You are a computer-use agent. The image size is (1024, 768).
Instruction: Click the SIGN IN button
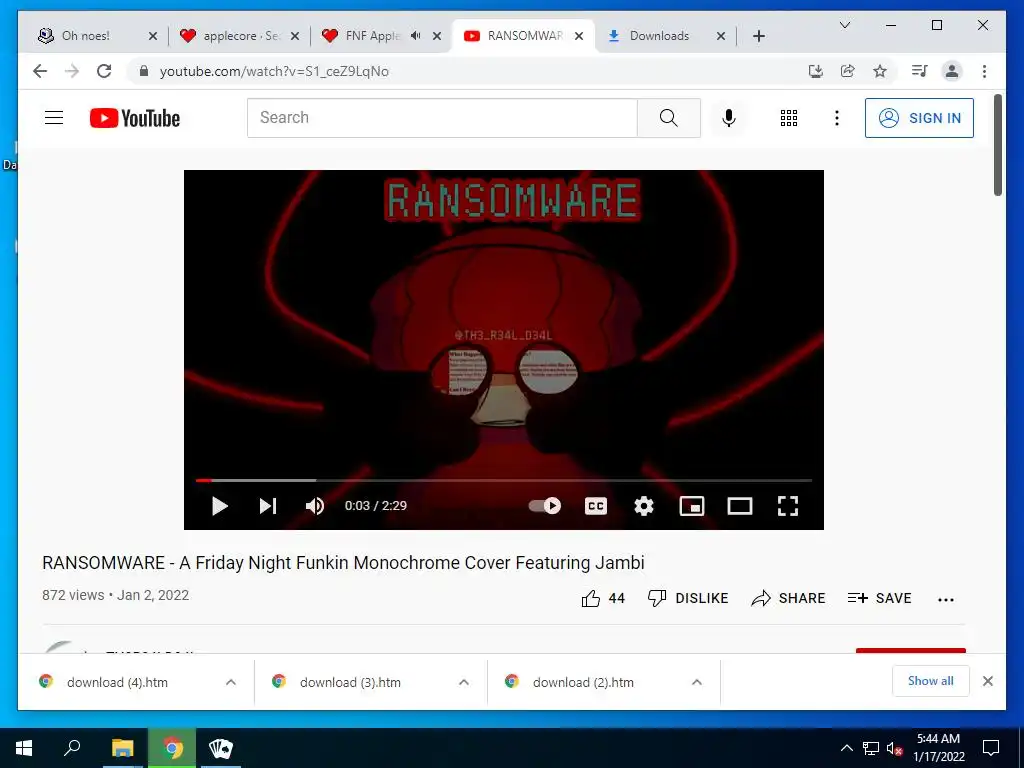point(919,118)
